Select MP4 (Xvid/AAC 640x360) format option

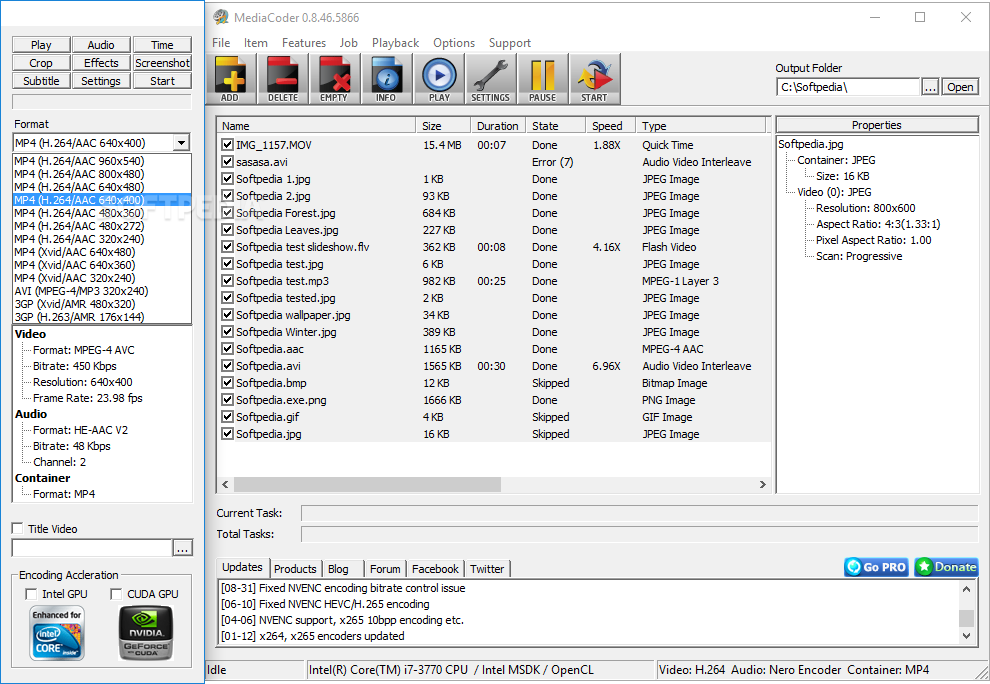point(102,265)
